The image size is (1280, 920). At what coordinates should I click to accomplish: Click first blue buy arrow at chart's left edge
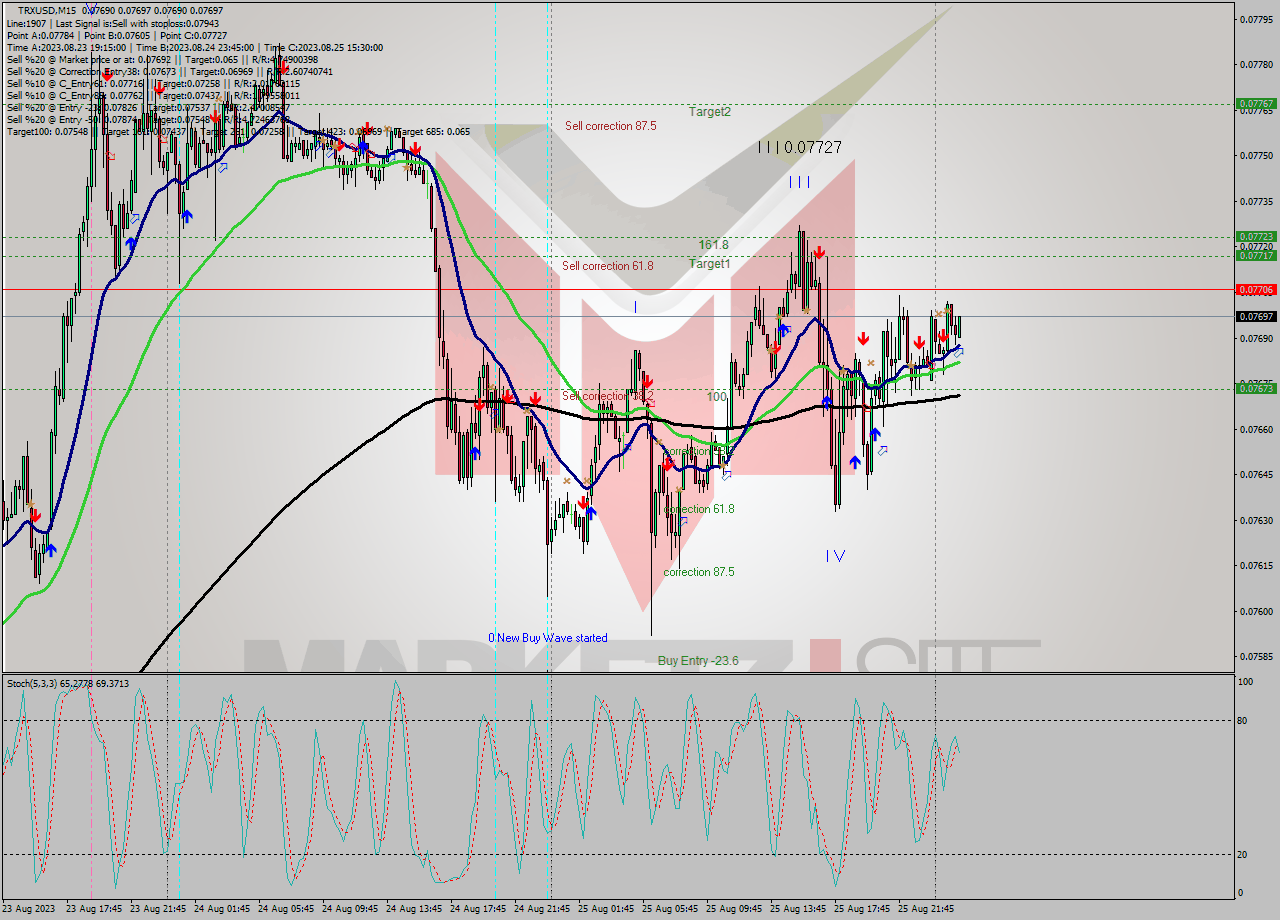tap(50, 549)
